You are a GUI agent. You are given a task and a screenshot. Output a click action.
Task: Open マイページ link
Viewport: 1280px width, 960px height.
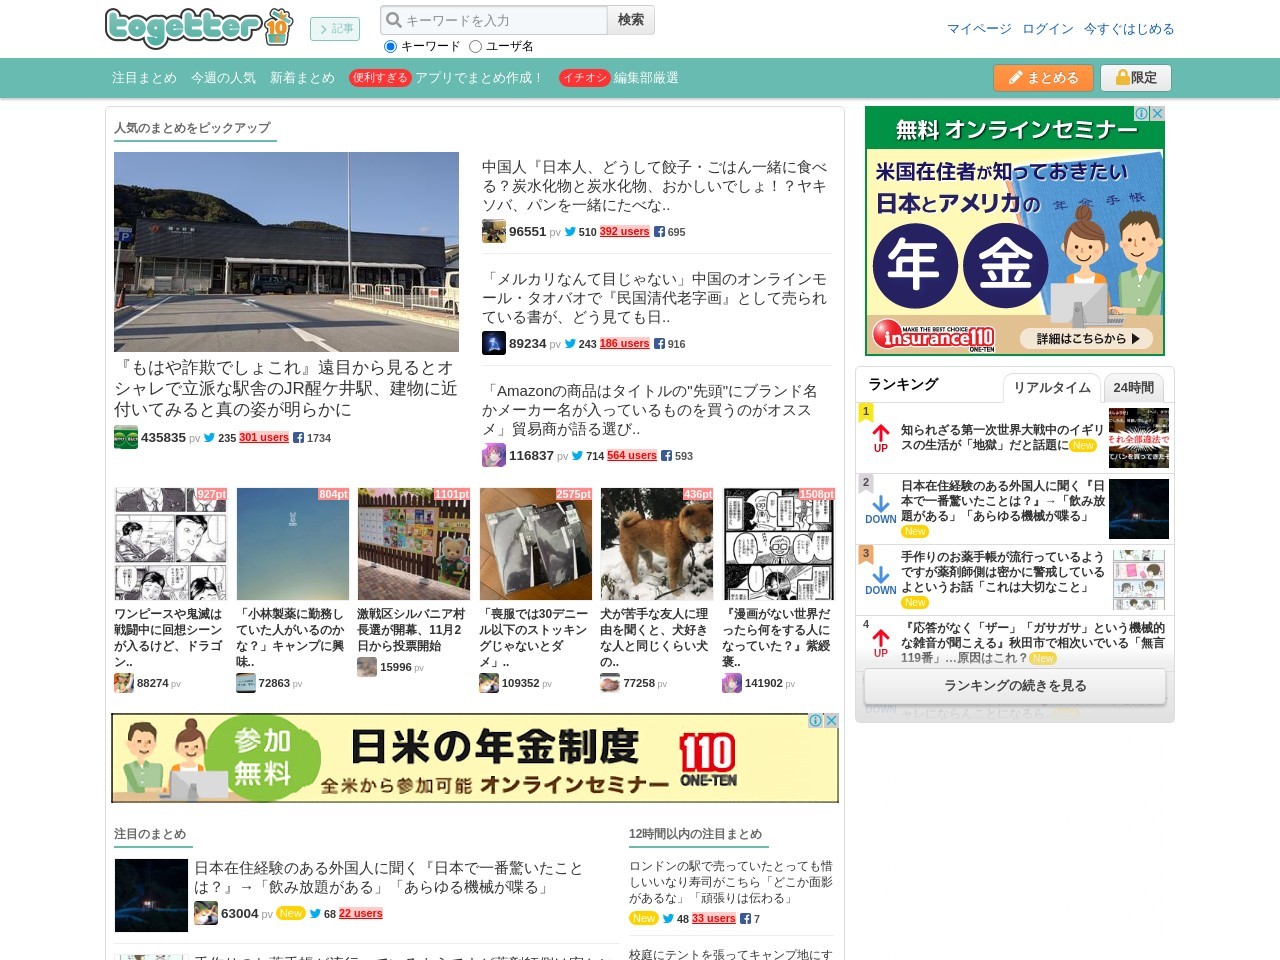click(979, 29)
